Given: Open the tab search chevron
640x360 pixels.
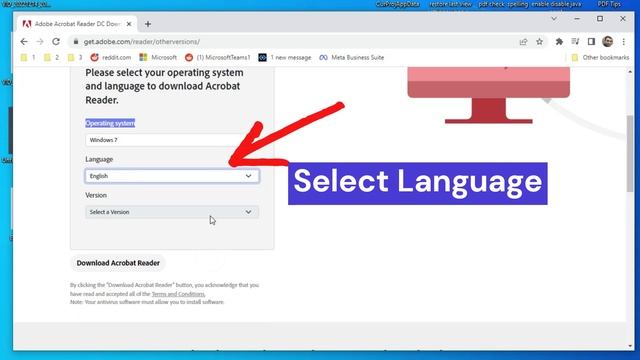Looking at the screenshot, I should 554,19.
